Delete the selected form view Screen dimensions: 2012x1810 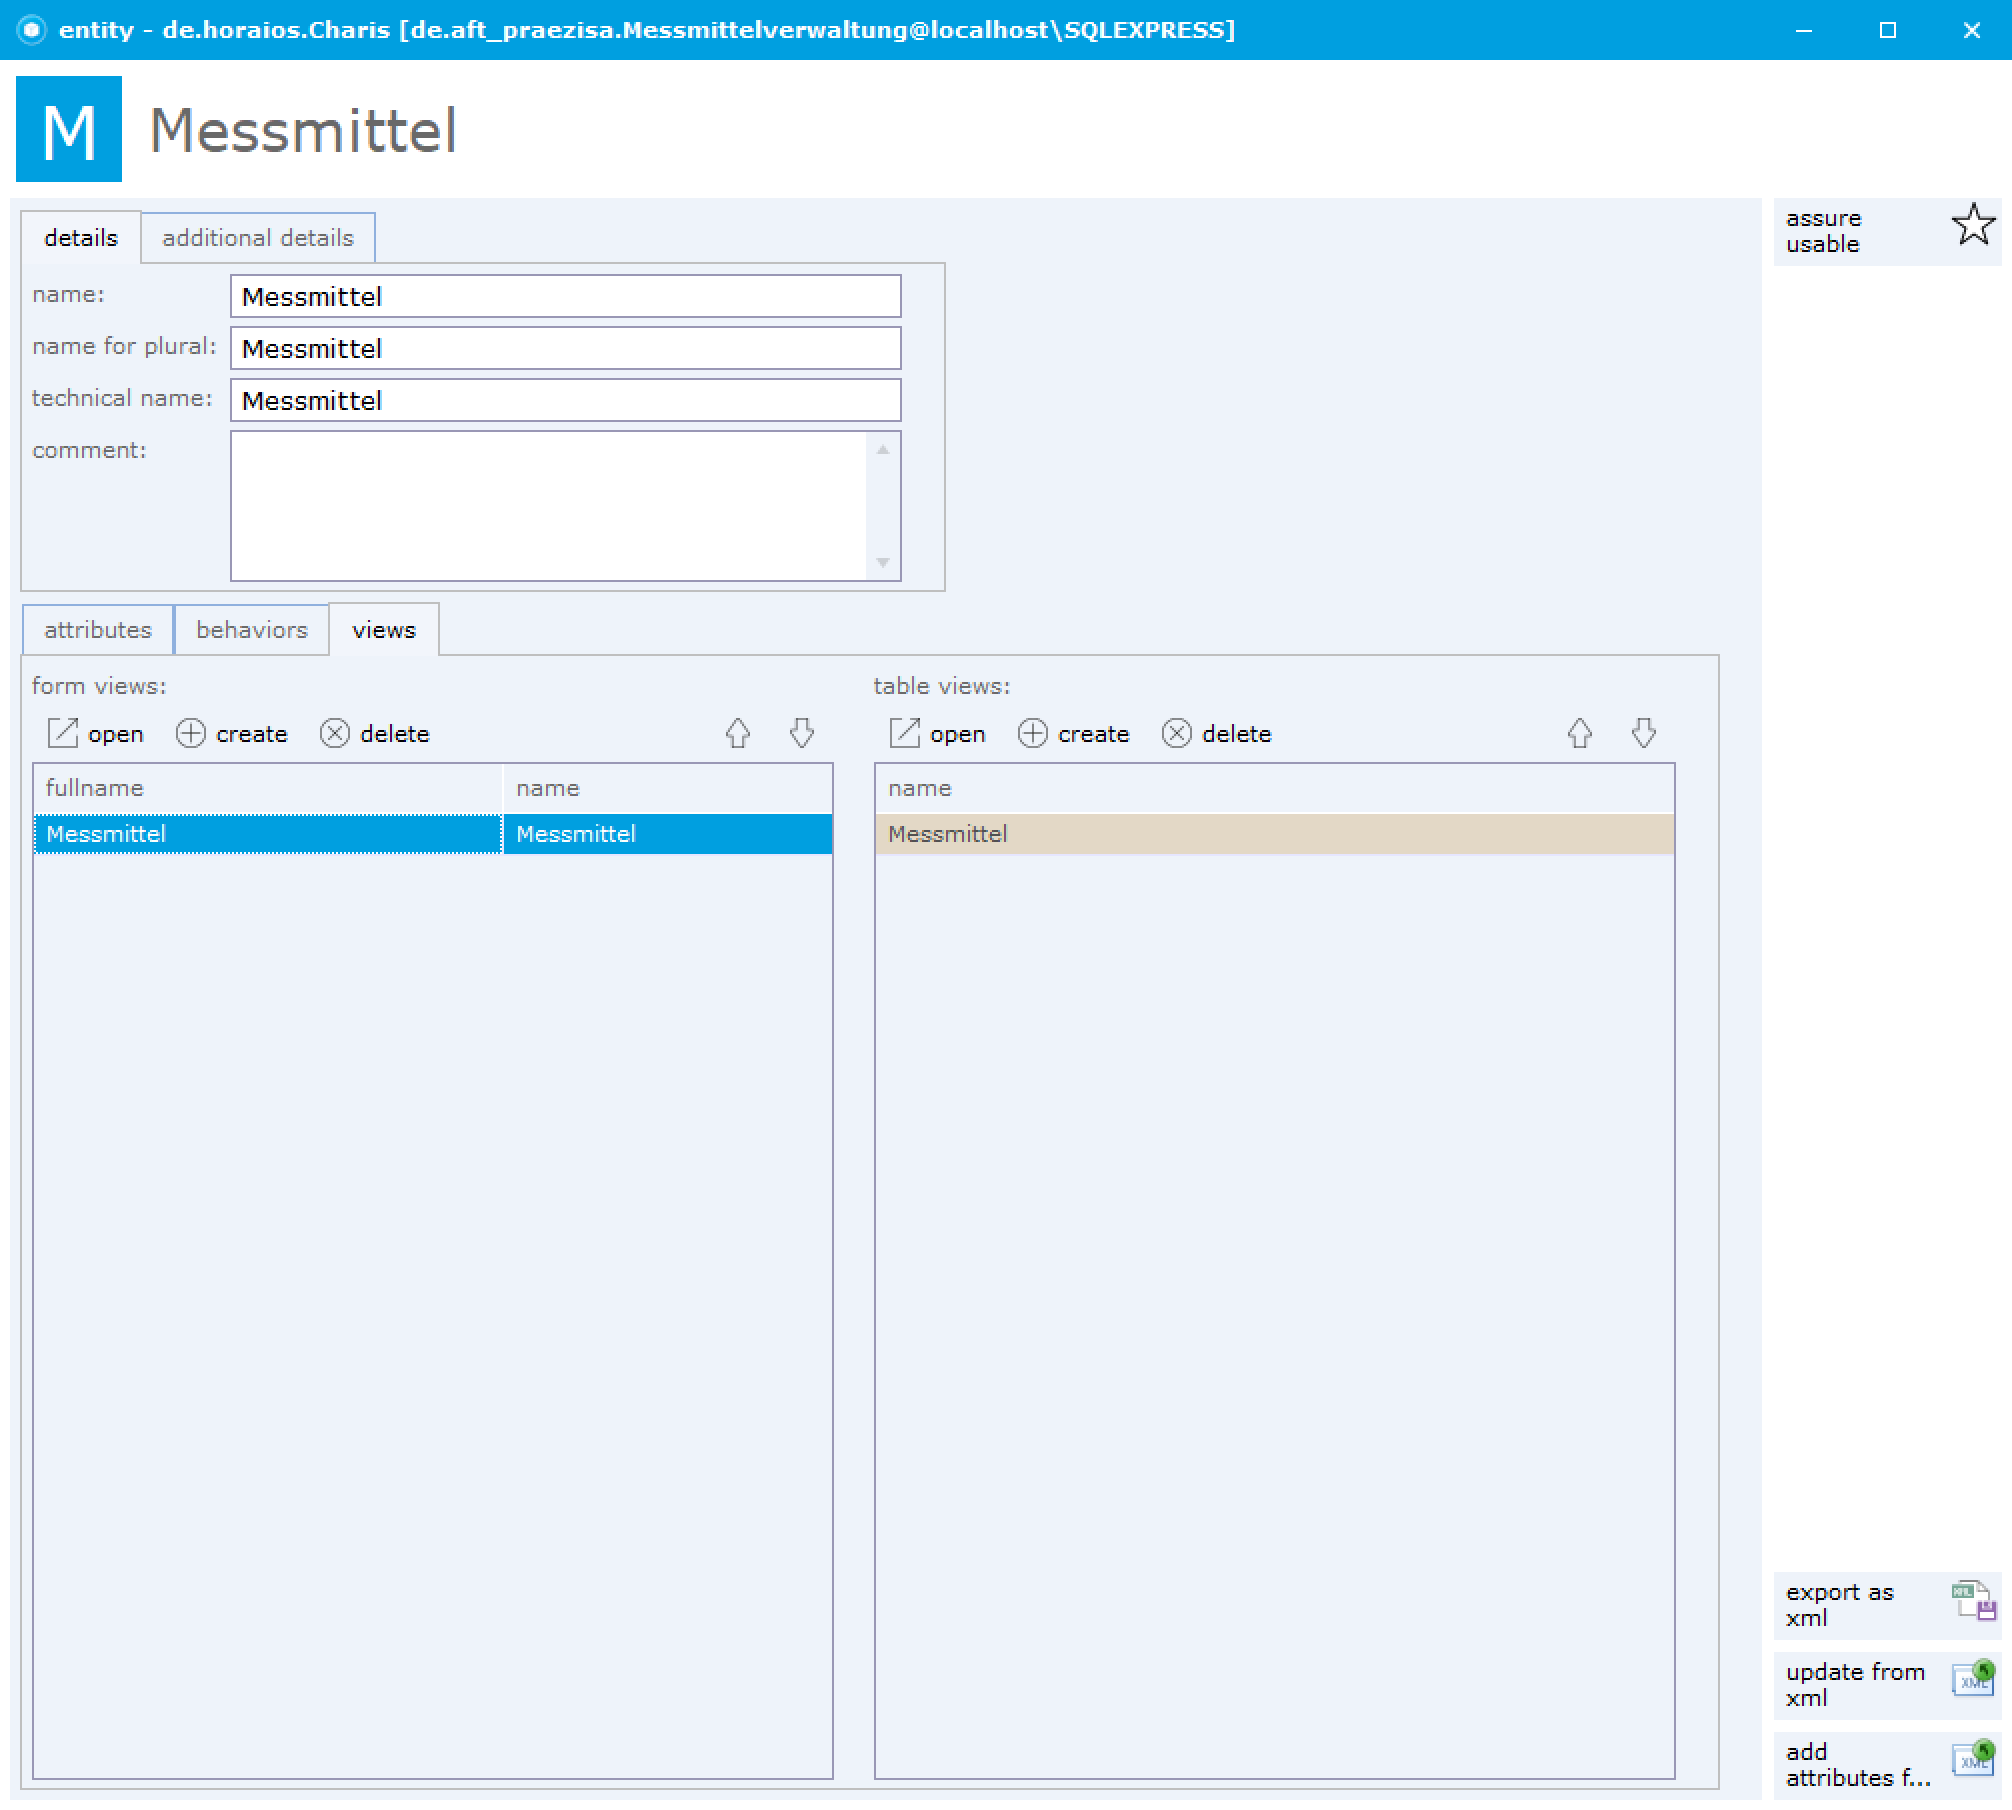point(375,733)
